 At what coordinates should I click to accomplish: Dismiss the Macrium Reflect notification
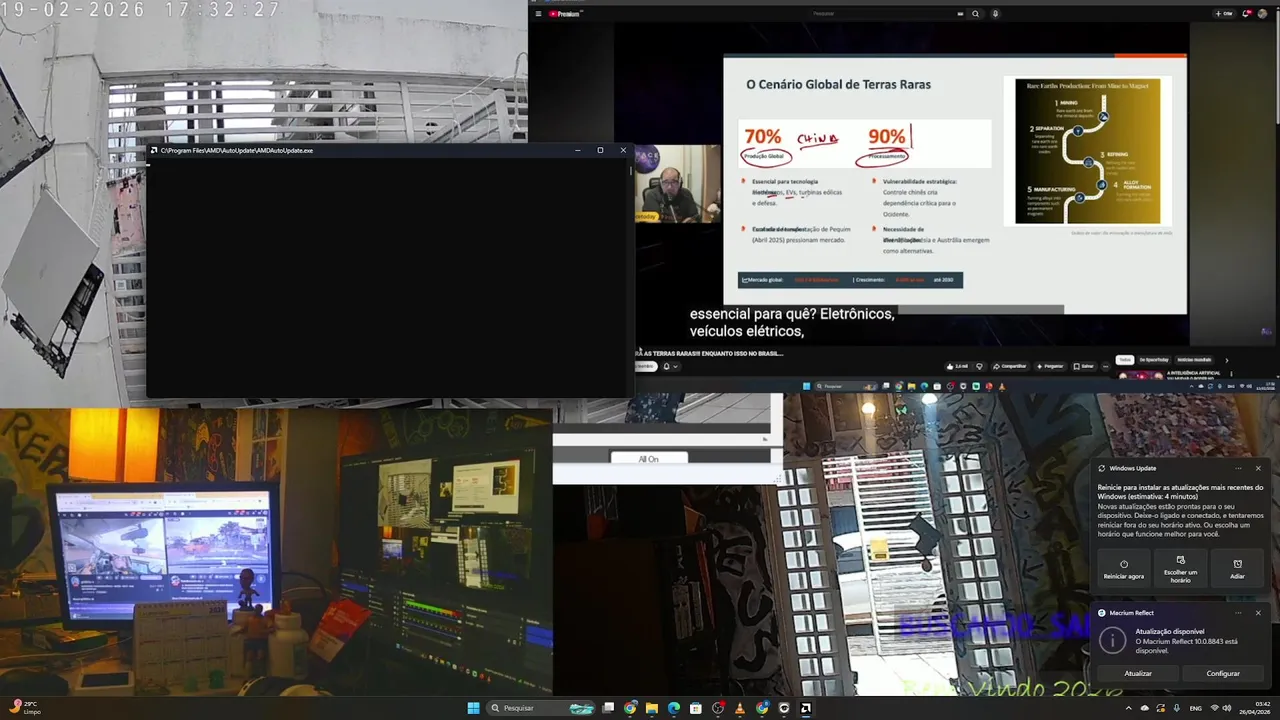(x=1258, y=613)
